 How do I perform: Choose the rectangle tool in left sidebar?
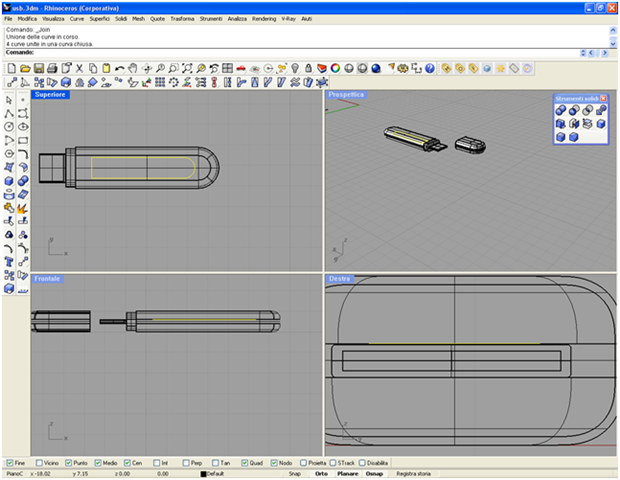point(23,140)
